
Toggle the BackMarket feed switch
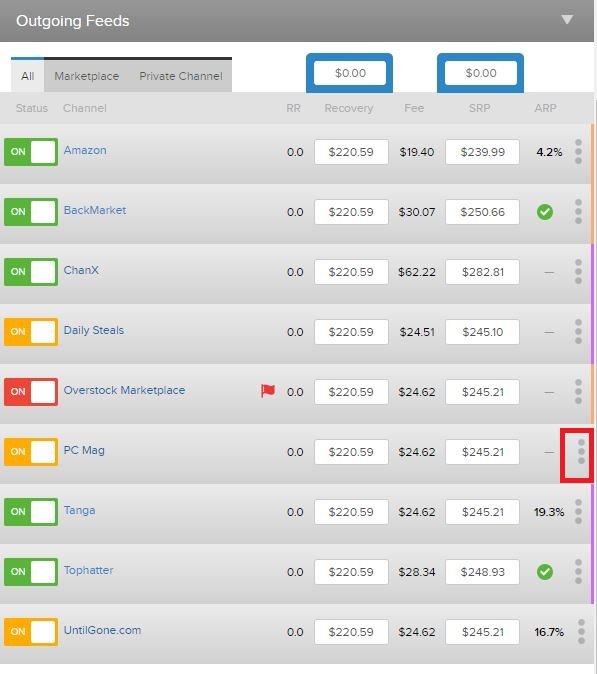pos(31,211)
